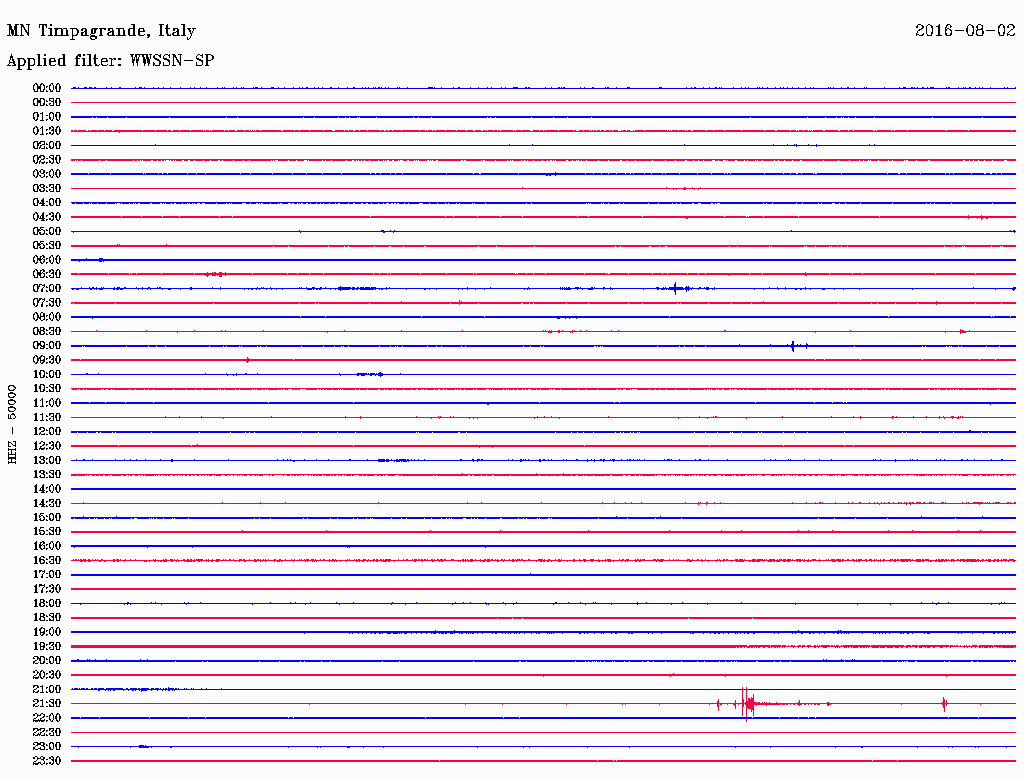Select the 06:30 time label

point(47,274)
